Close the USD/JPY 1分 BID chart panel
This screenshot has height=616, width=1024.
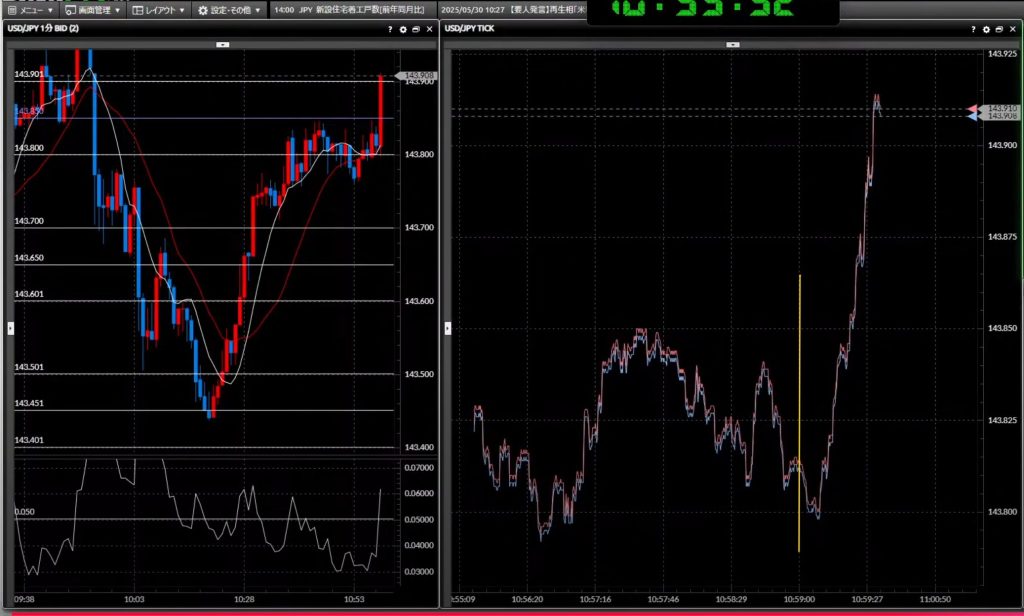[x=429, y=29]
